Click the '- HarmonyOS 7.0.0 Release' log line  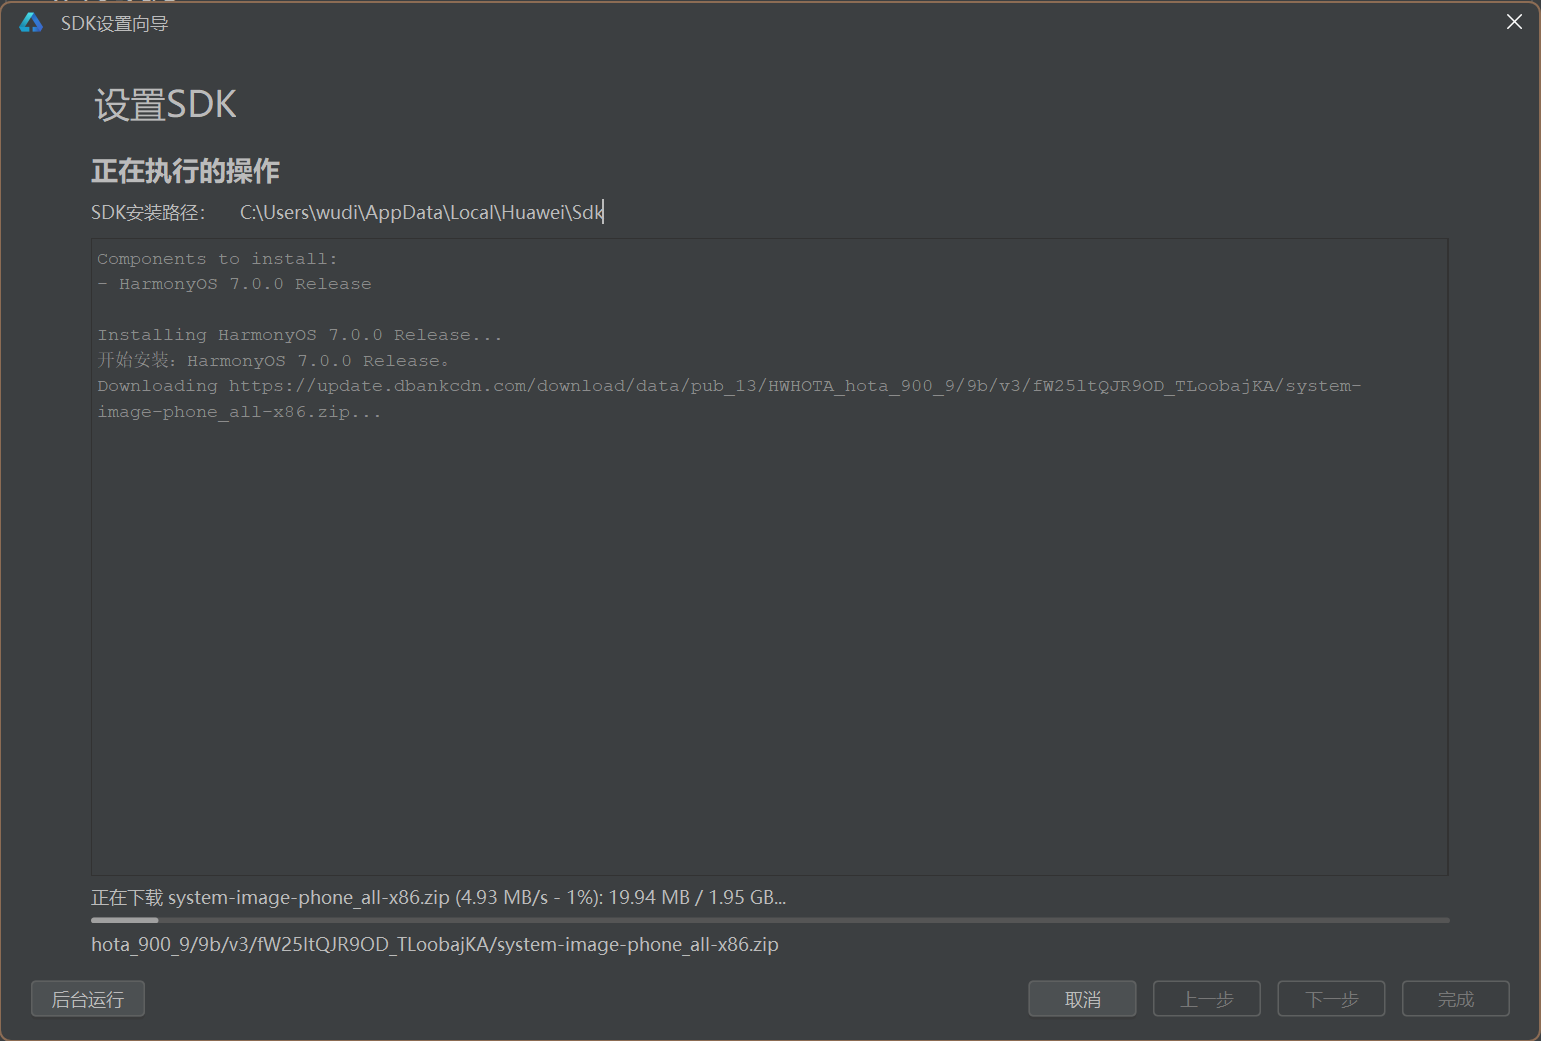234,284
